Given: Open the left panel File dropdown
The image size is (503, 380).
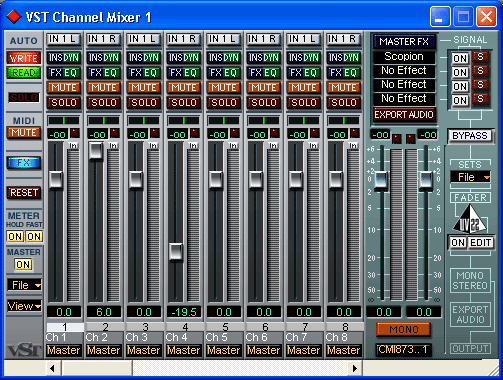Looking at the screenshot, I should (24, 285).
